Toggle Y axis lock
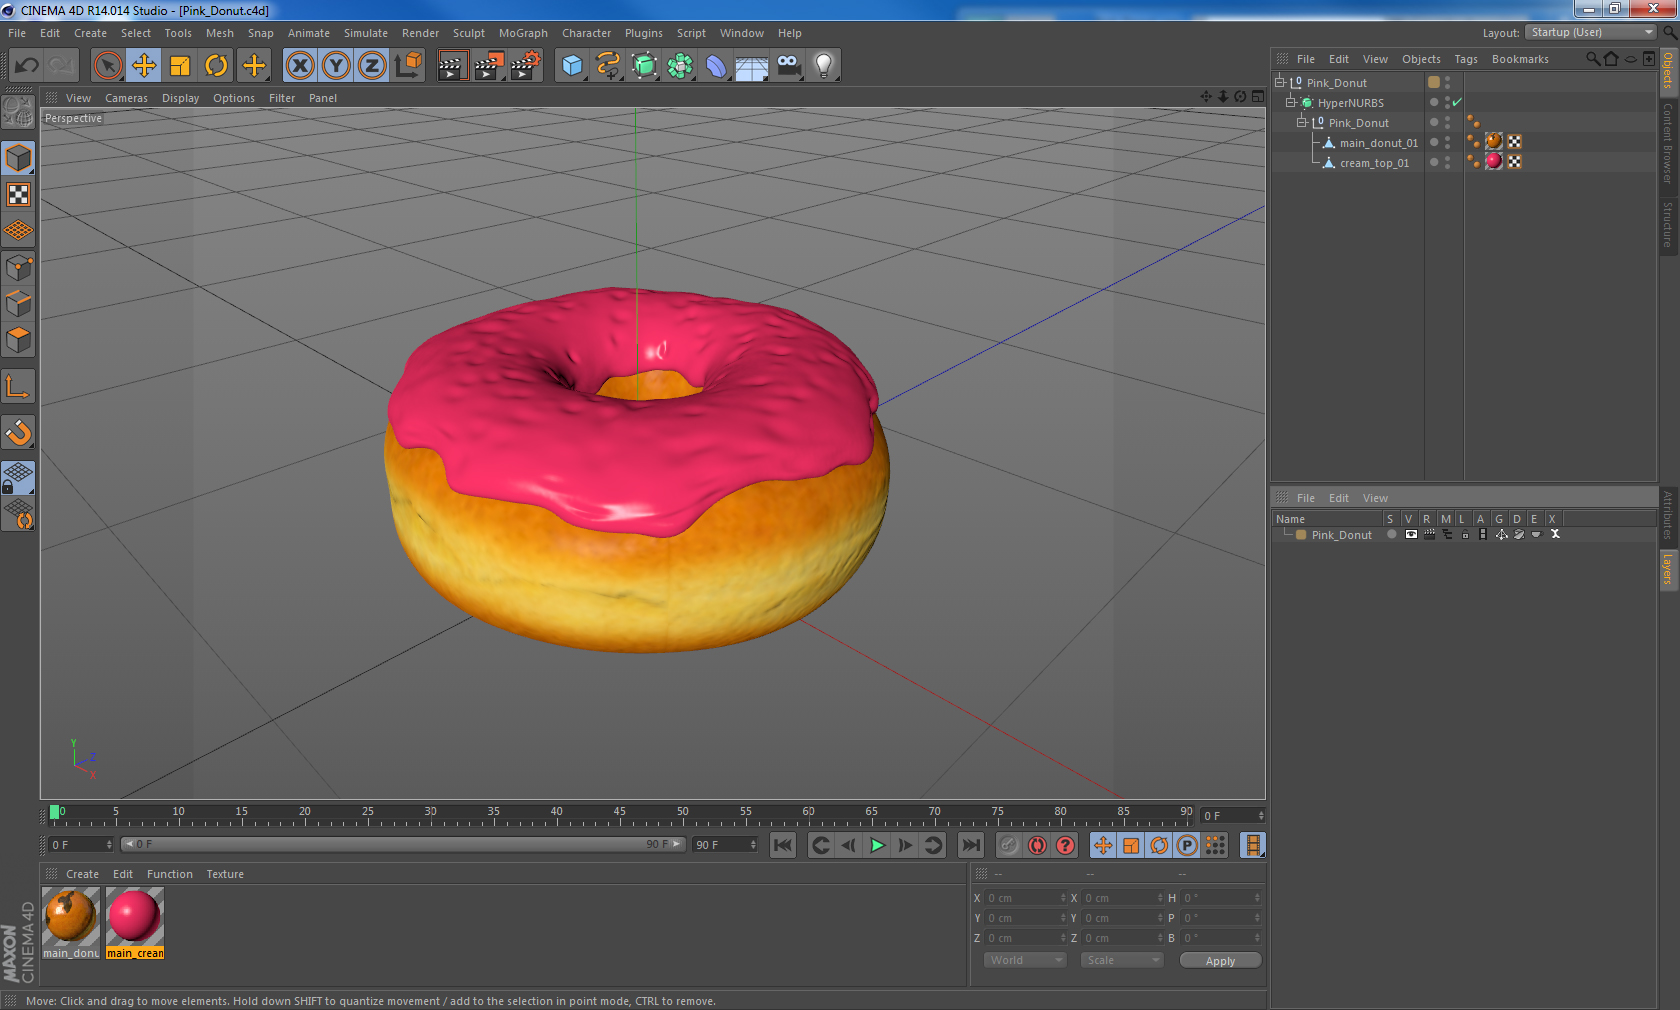 pyautogui.click(x=336, y=66)
